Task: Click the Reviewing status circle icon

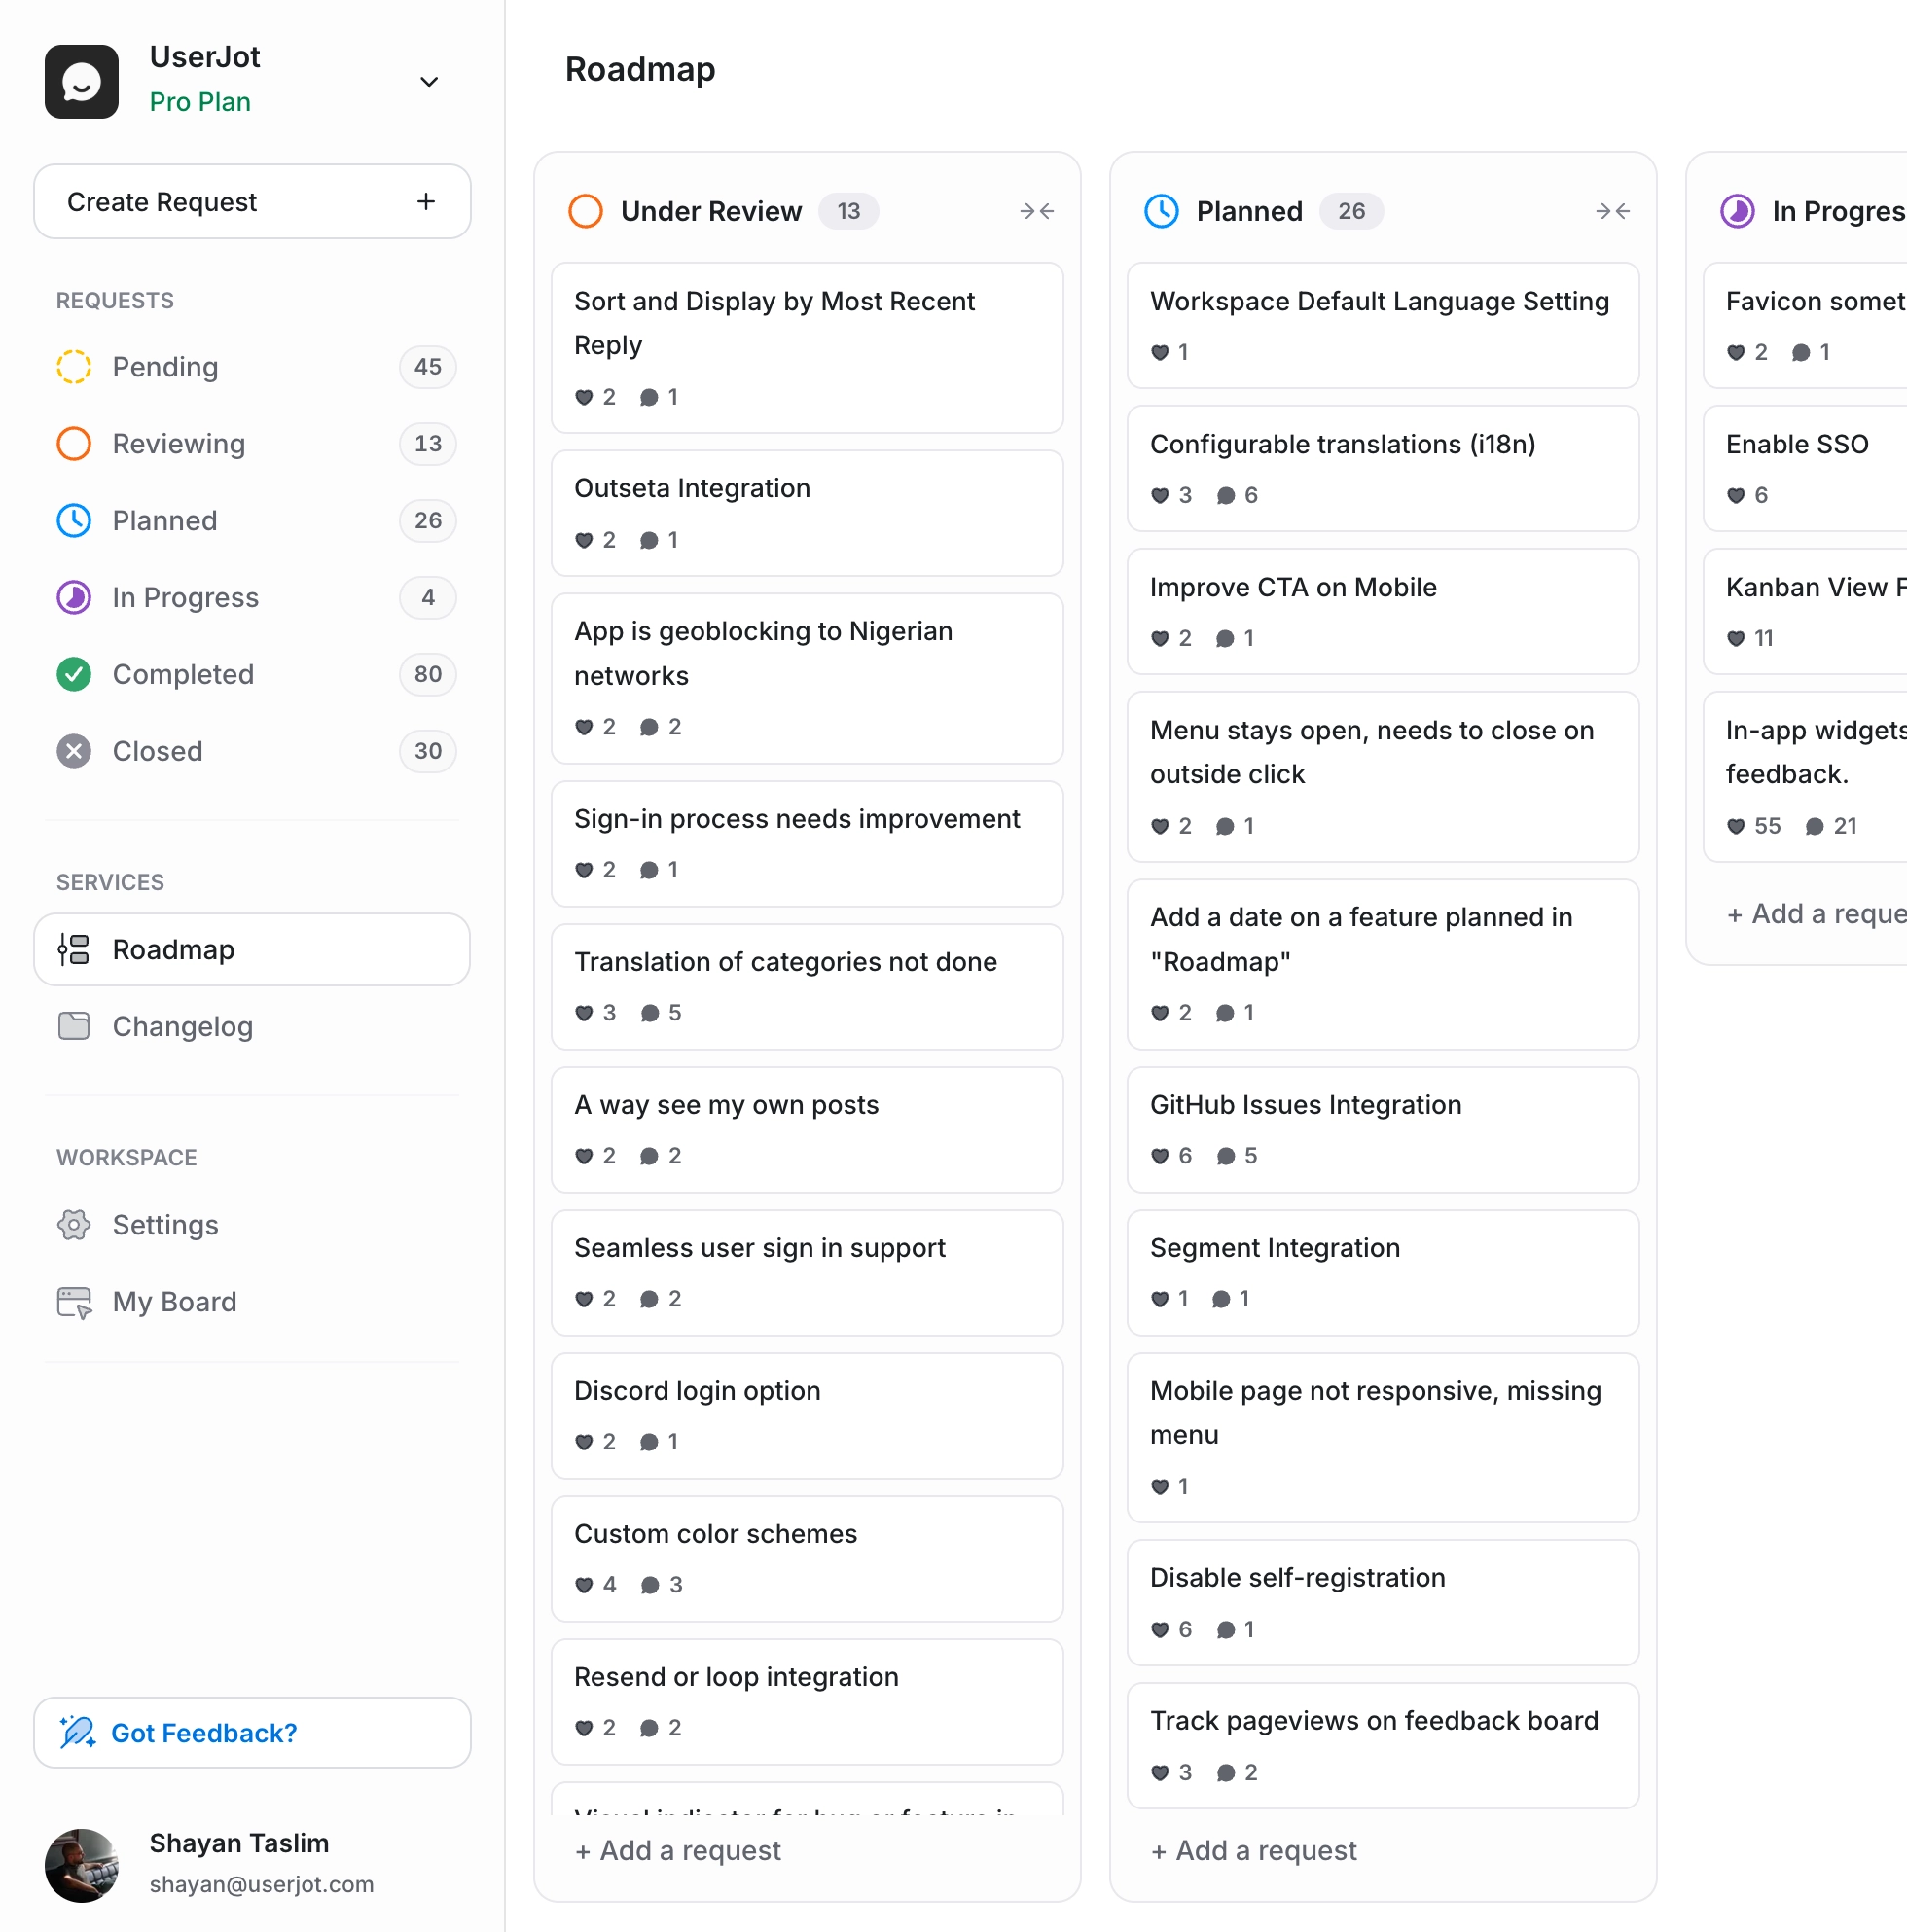Action: 73,443
